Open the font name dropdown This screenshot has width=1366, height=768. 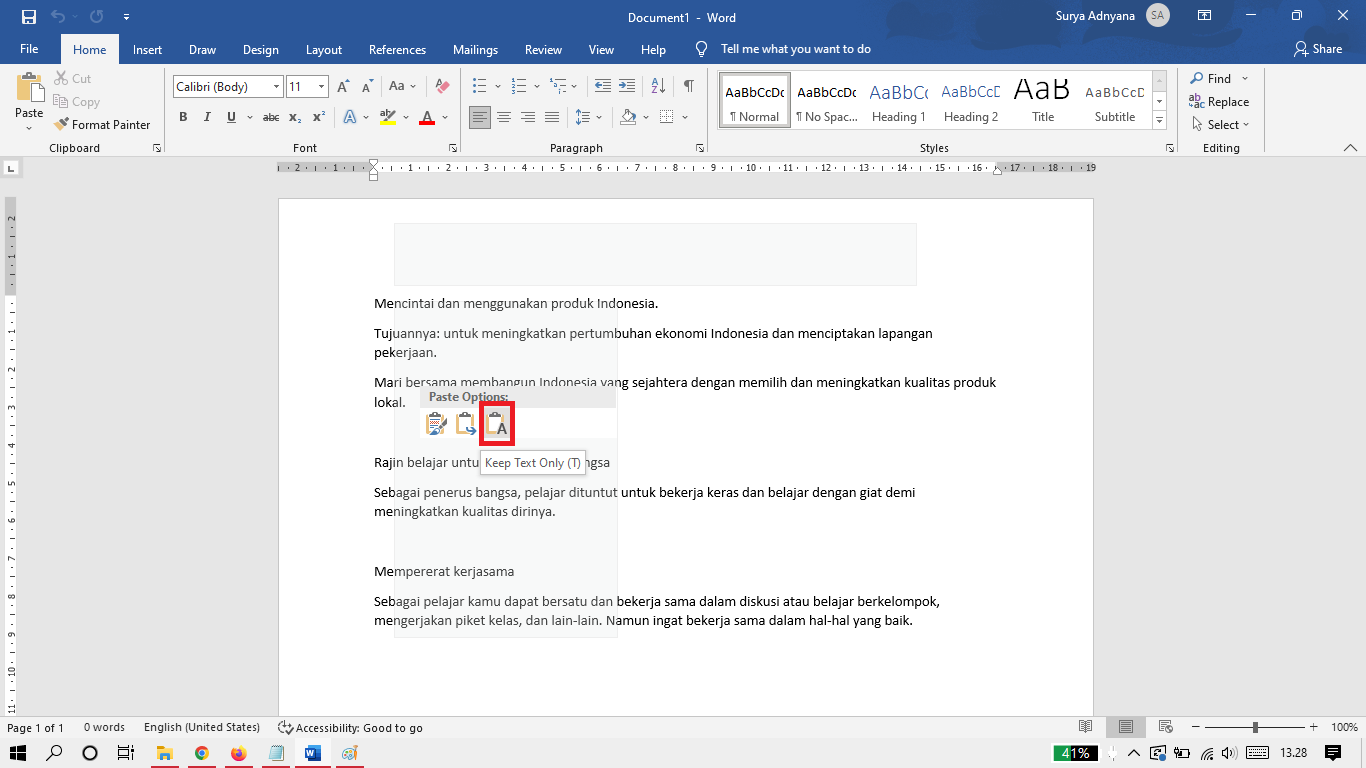(277, 87)
